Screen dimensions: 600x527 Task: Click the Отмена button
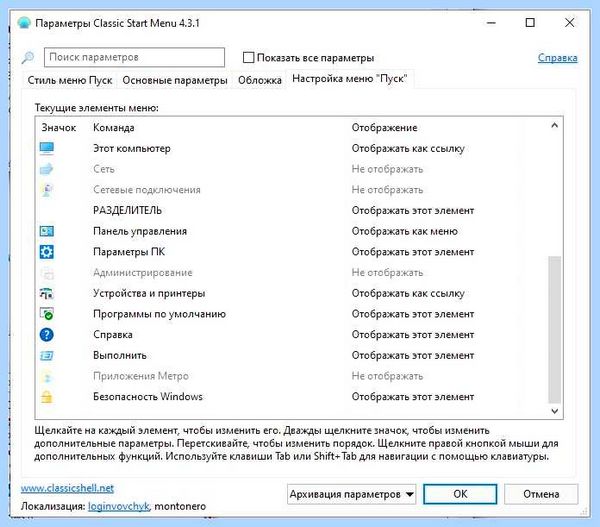pyautogui.click(x=541, y=494)
